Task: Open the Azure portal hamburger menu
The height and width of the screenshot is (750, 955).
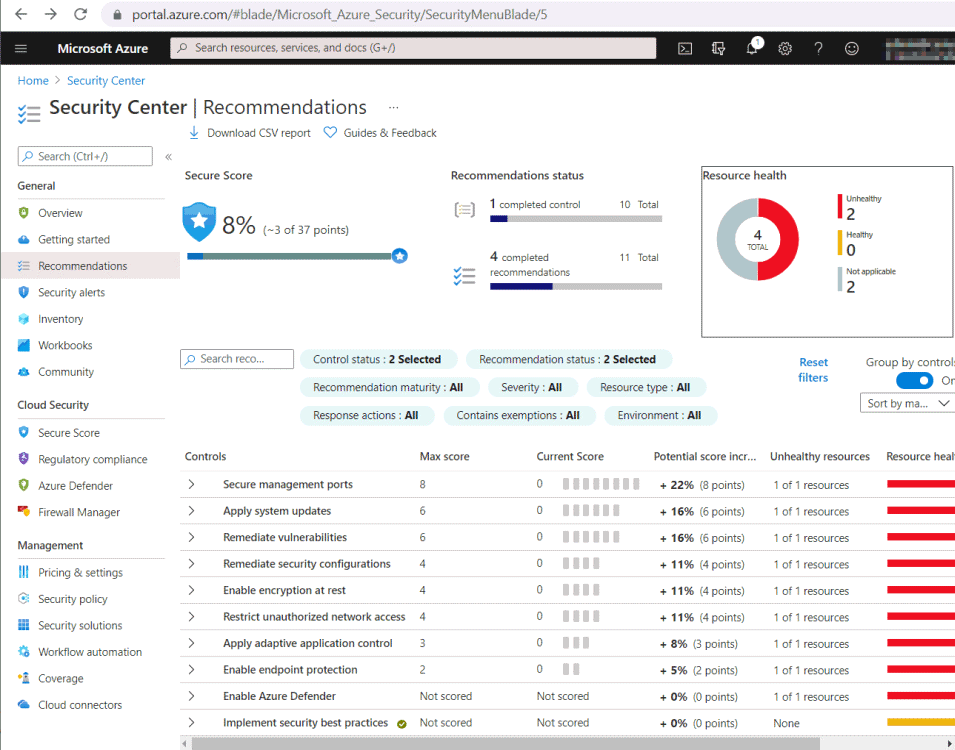Action: coord(21,48)
